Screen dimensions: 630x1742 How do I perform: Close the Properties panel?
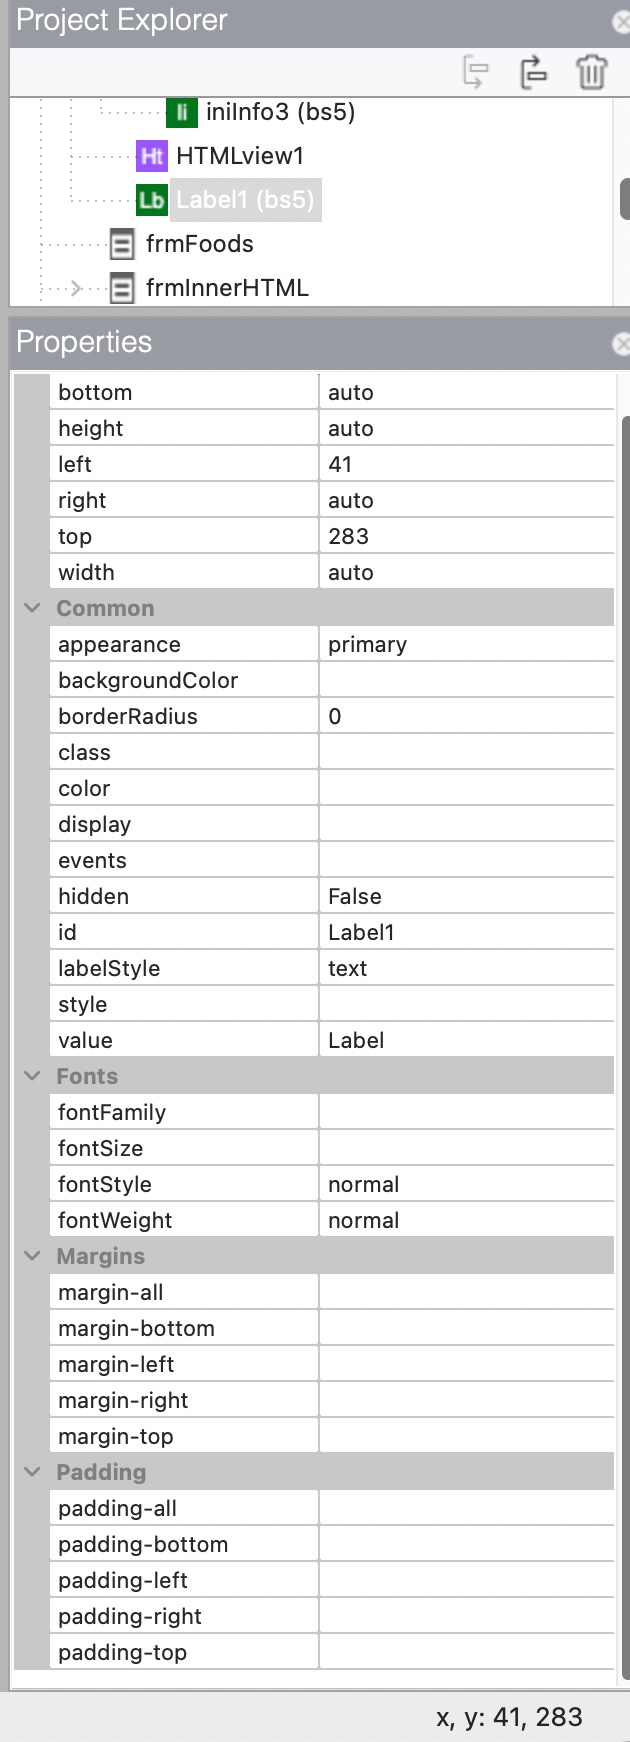coord(621,344)
